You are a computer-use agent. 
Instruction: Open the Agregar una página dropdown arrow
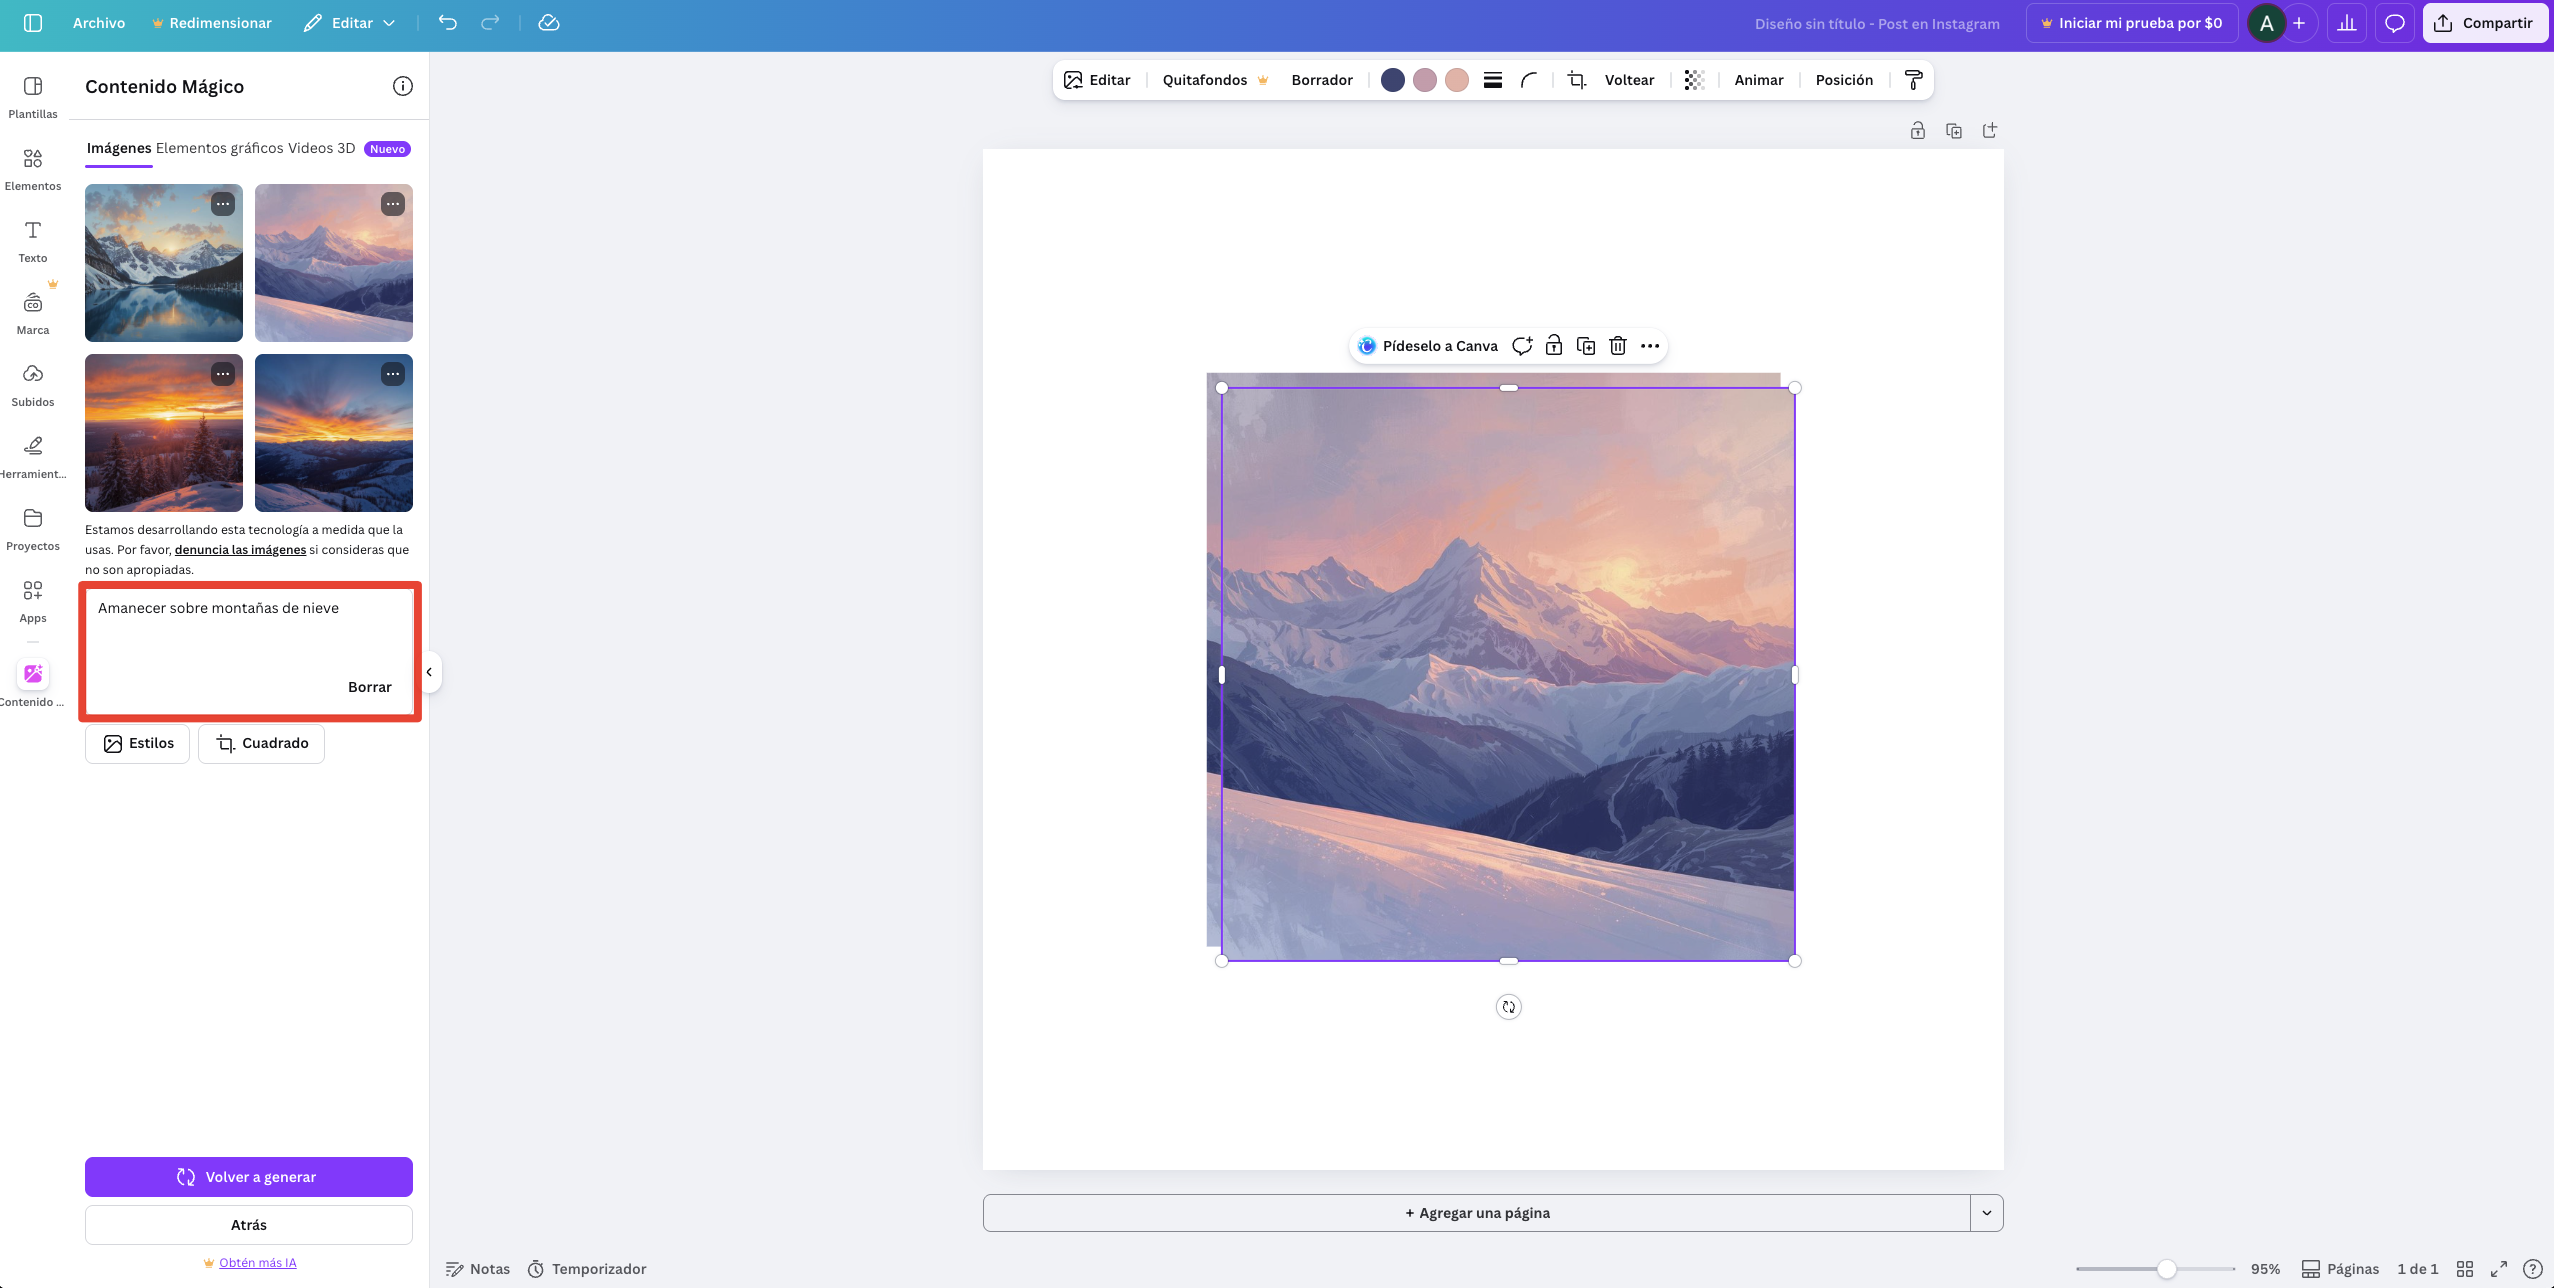(1988, 1212)
